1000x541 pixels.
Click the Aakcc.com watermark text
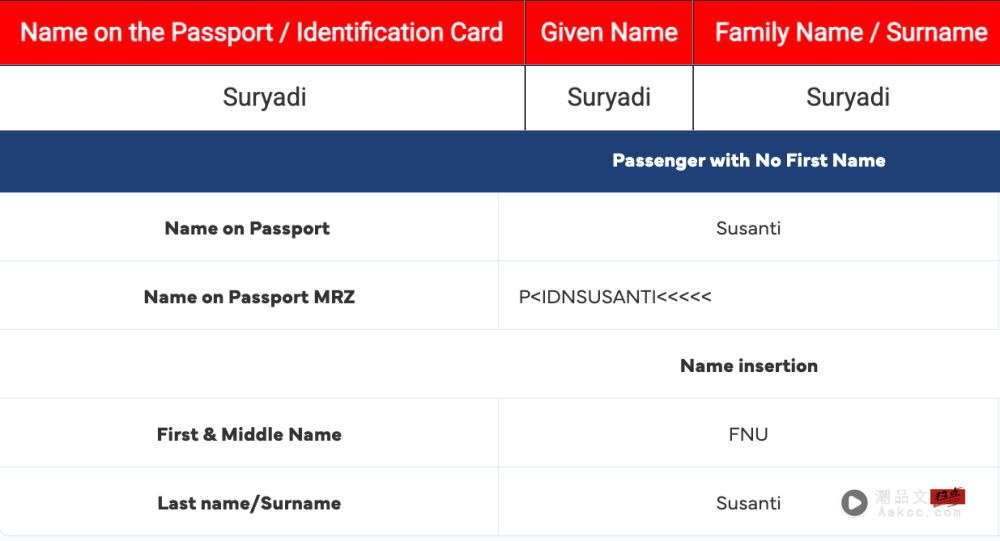pos(919,512)
